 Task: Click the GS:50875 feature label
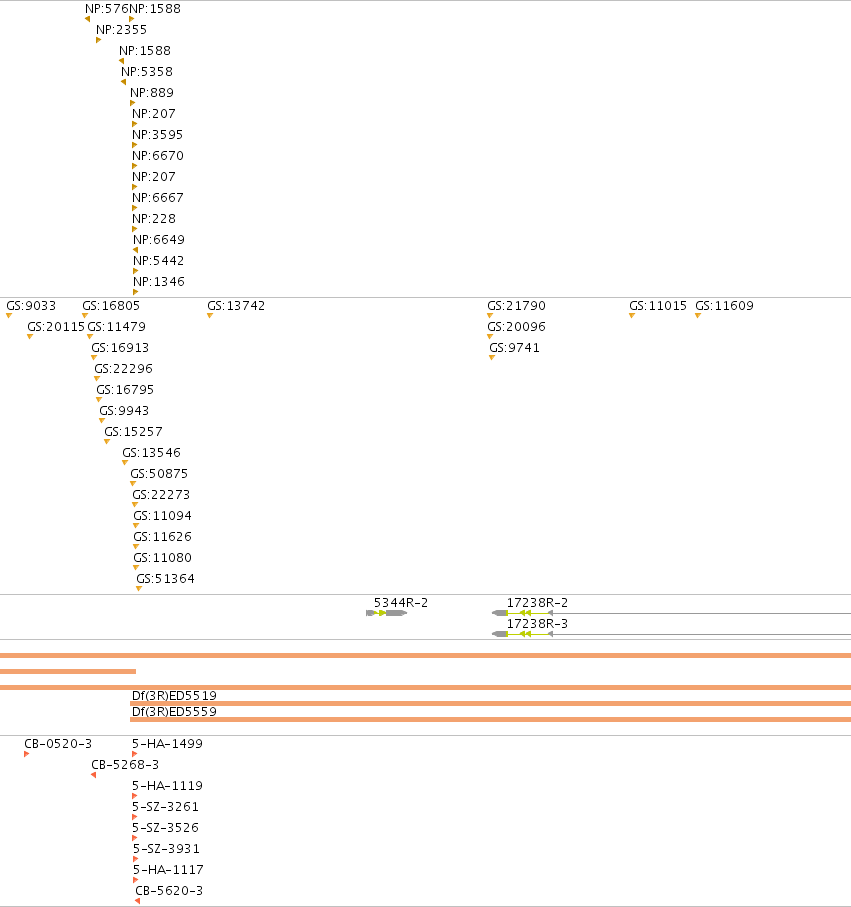[159, 474]
